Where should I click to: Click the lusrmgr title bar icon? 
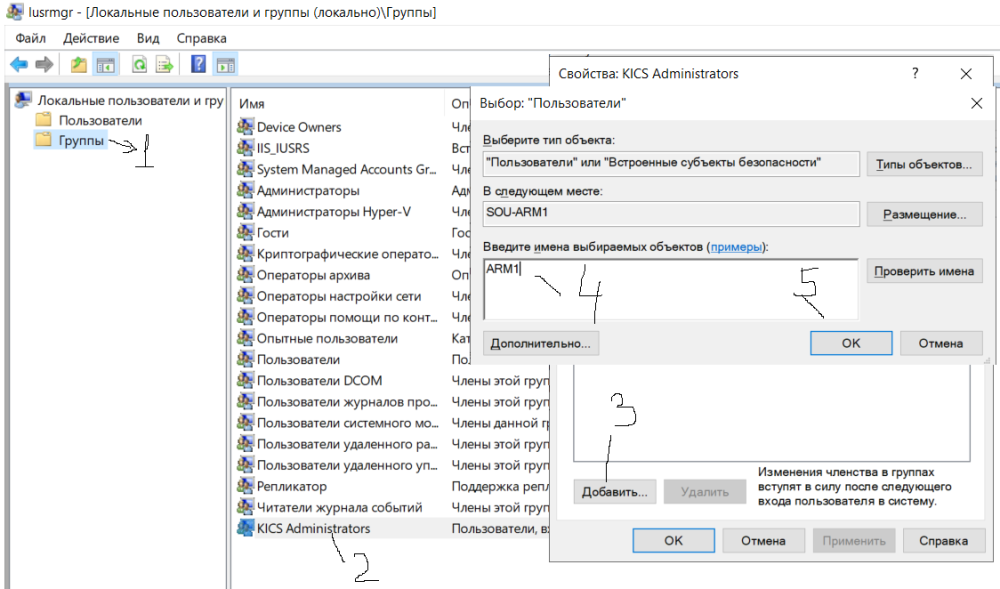click(14, 11)
